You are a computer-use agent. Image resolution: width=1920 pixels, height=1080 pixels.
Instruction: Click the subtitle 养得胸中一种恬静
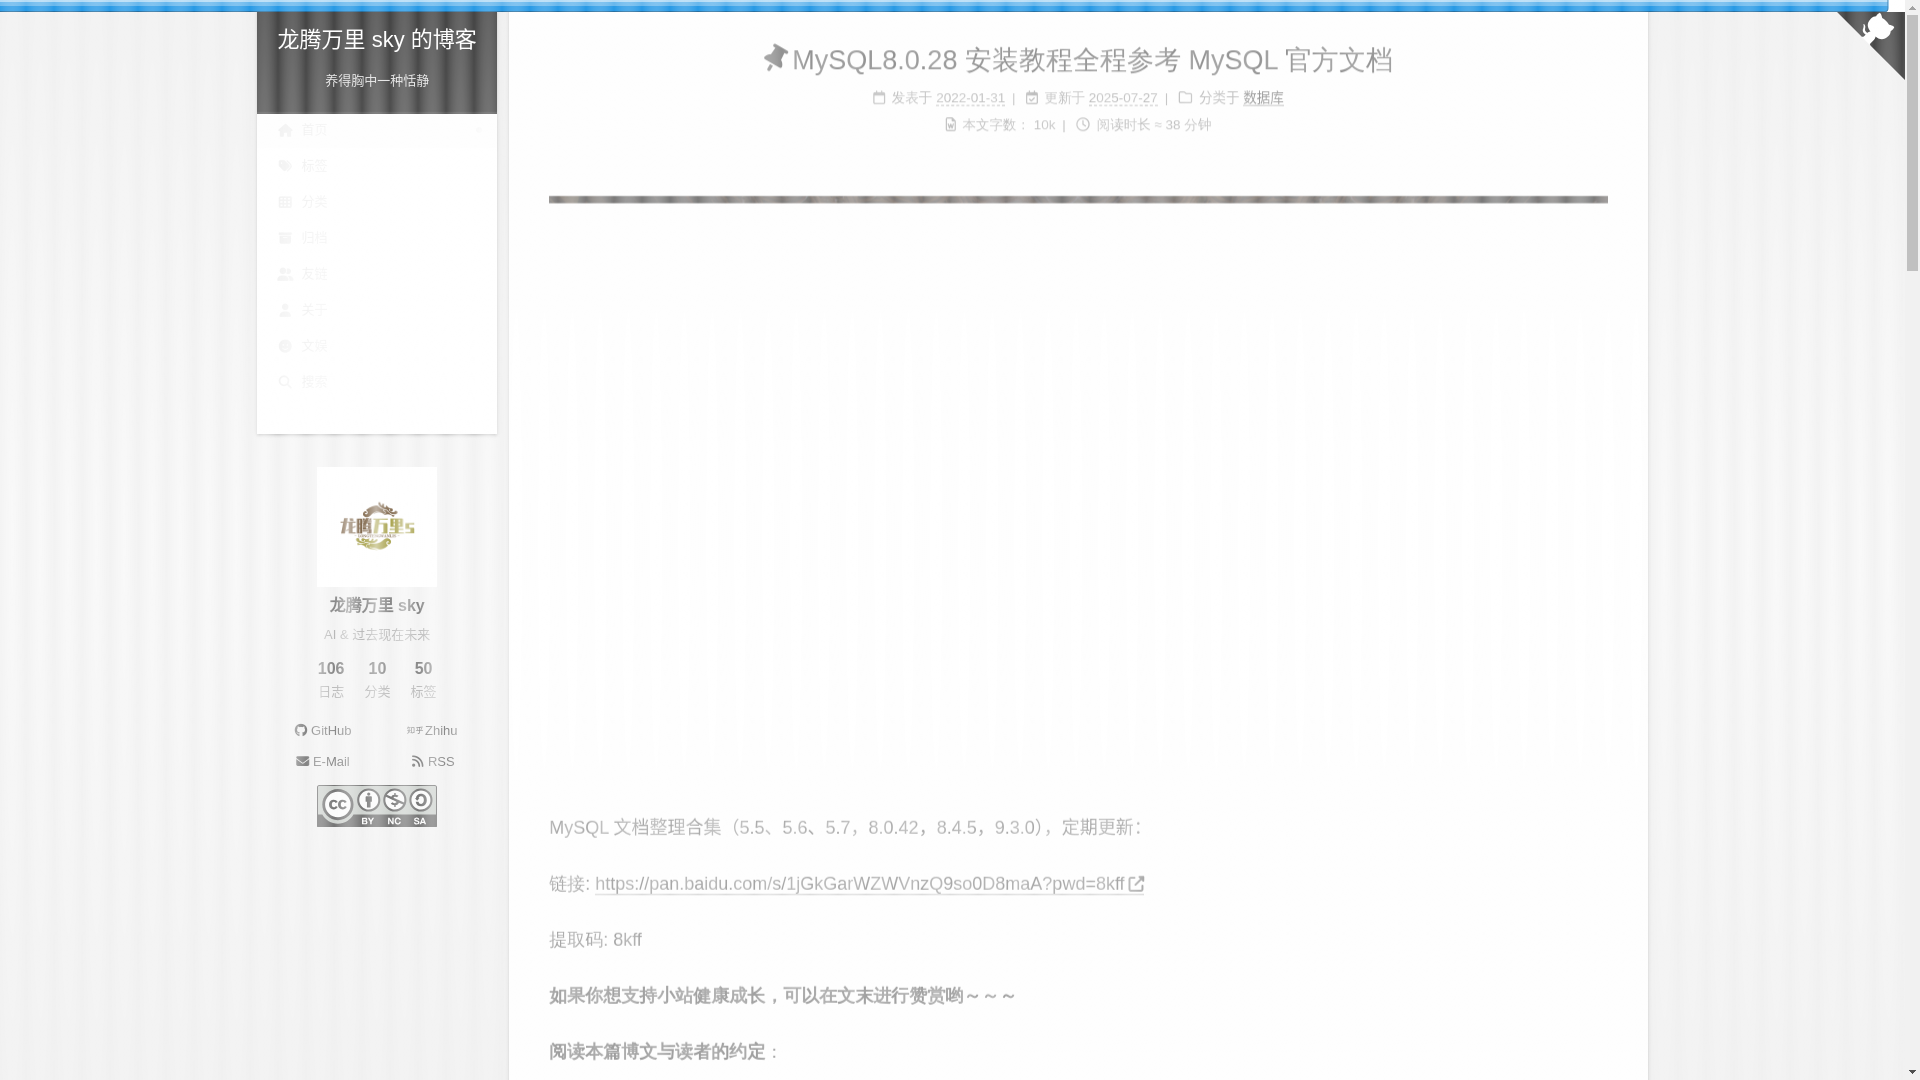(x=377, y=81)
